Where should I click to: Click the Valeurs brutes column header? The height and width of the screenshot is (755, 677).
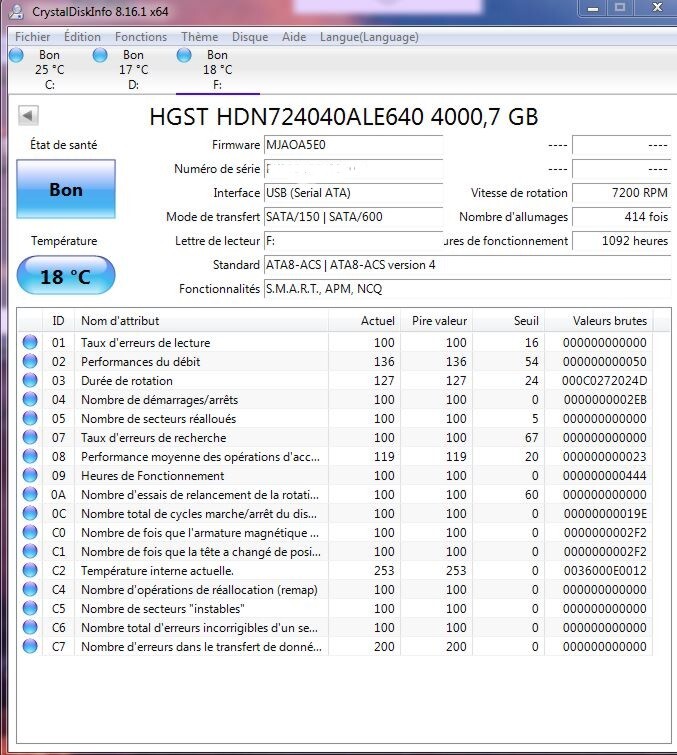click(599, 321)
